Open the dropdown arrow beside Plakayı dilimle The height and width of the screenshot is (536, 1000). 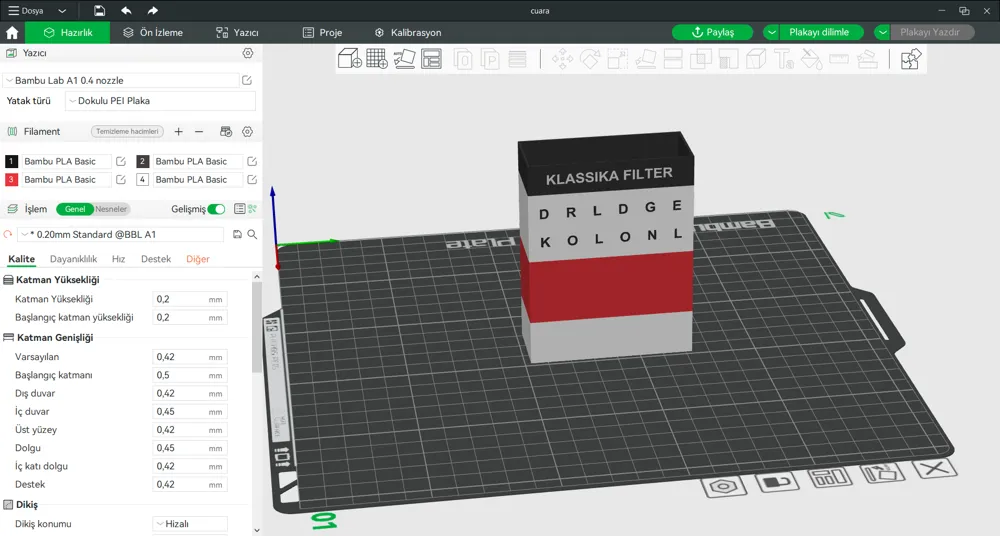point(771,33)
